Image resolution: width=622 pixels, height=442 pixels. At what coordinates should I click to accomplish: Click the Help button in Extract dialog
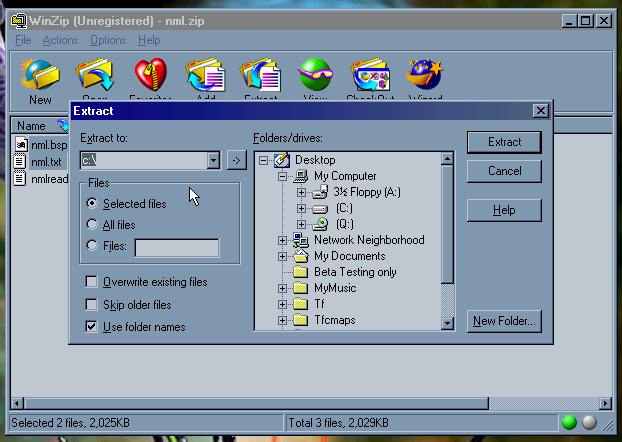coord(504,210)
